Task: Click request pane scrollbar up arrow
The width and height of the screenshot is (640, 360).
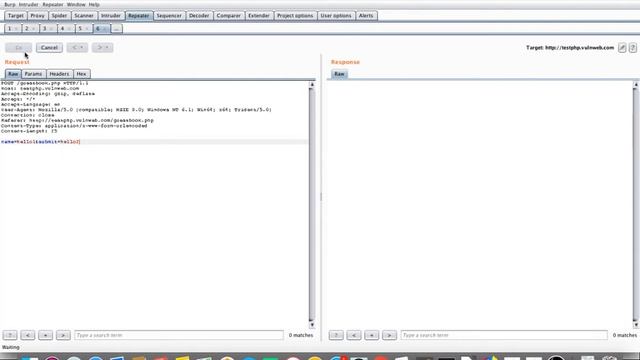Action: point(312,85)
